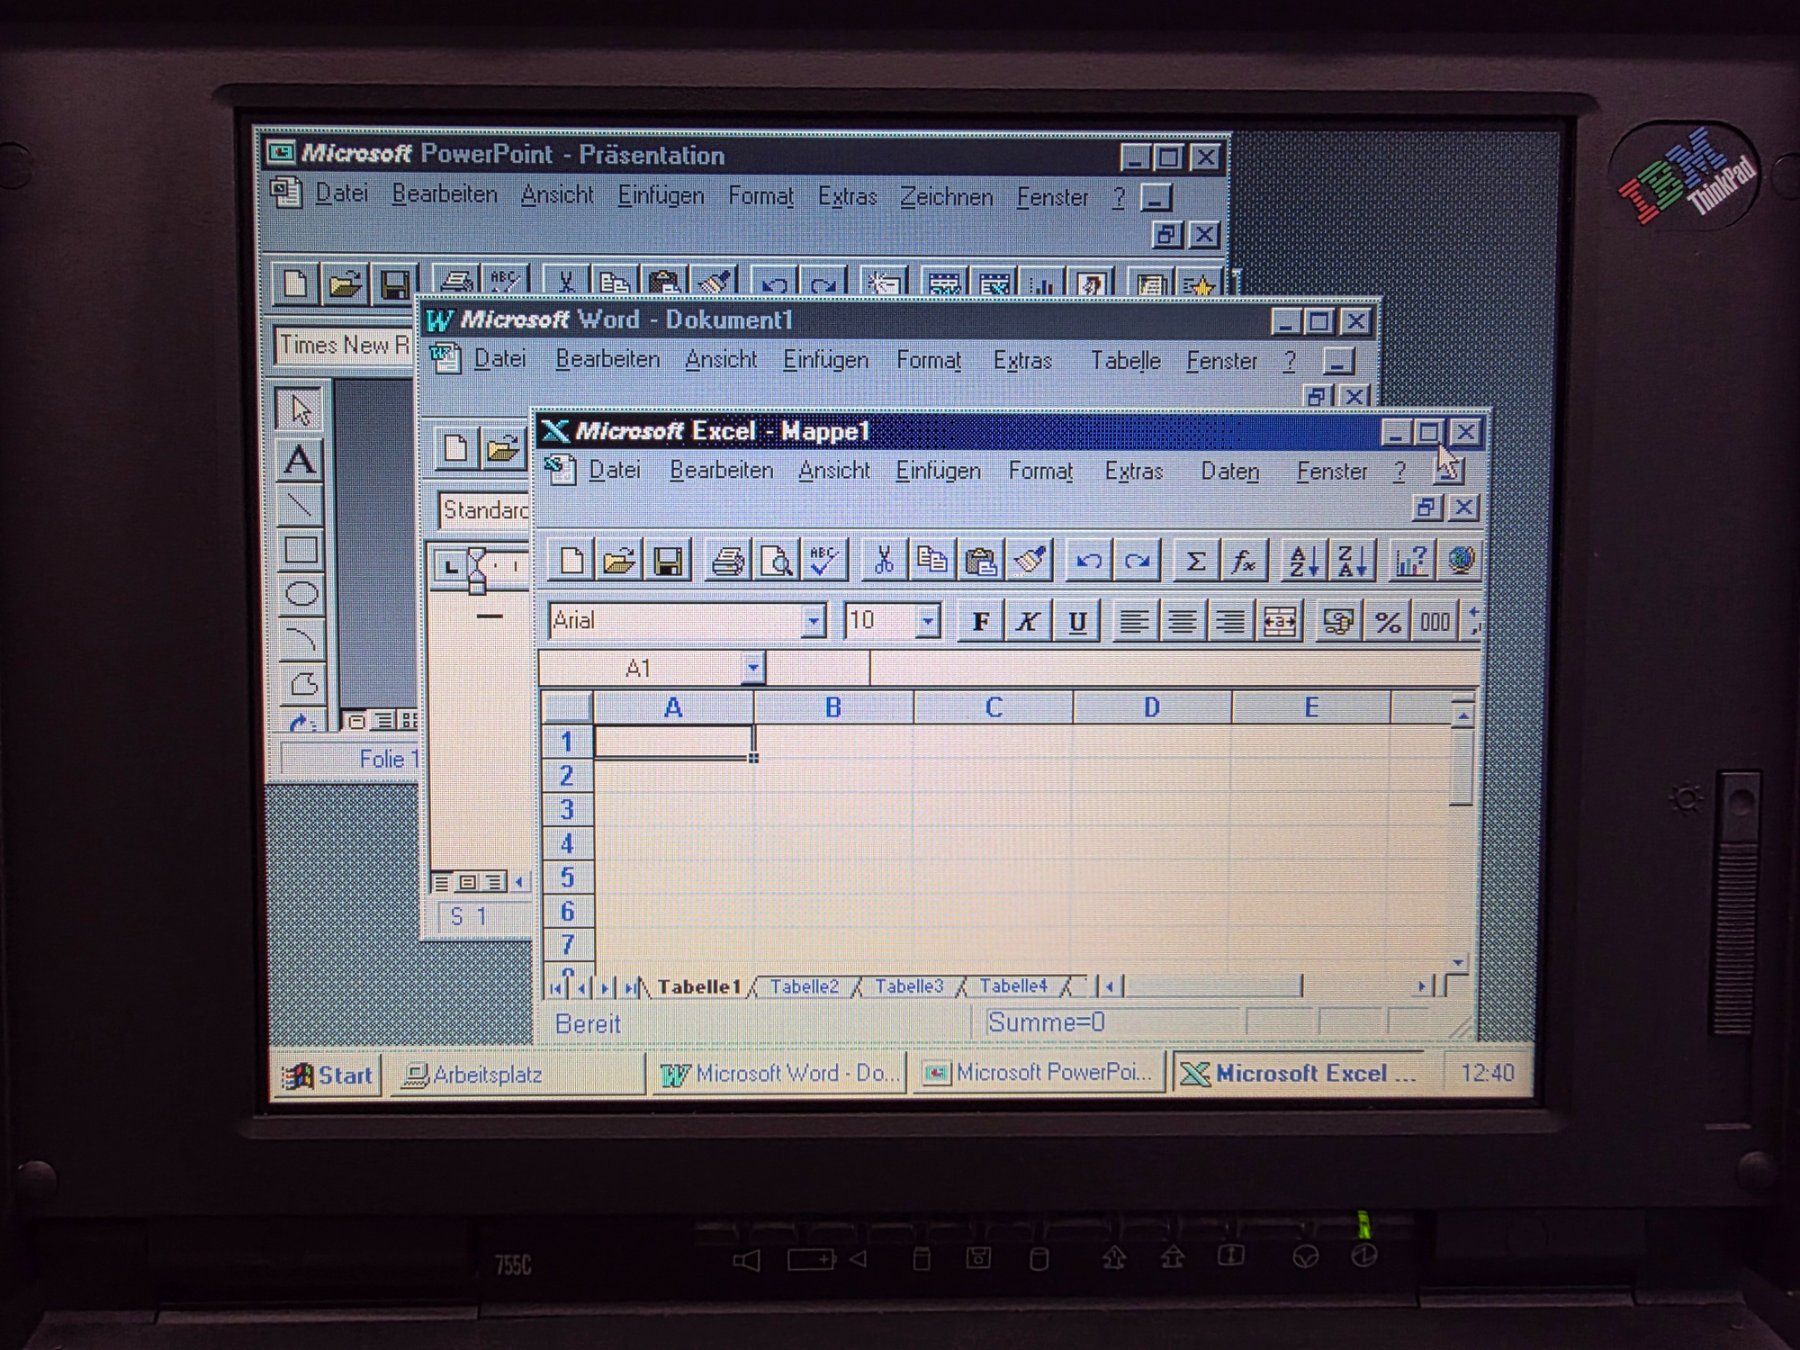This screenshot has height=1350, width=1800.
Task: Open the Word Standard style box
Action: click(x=484, y=510)
